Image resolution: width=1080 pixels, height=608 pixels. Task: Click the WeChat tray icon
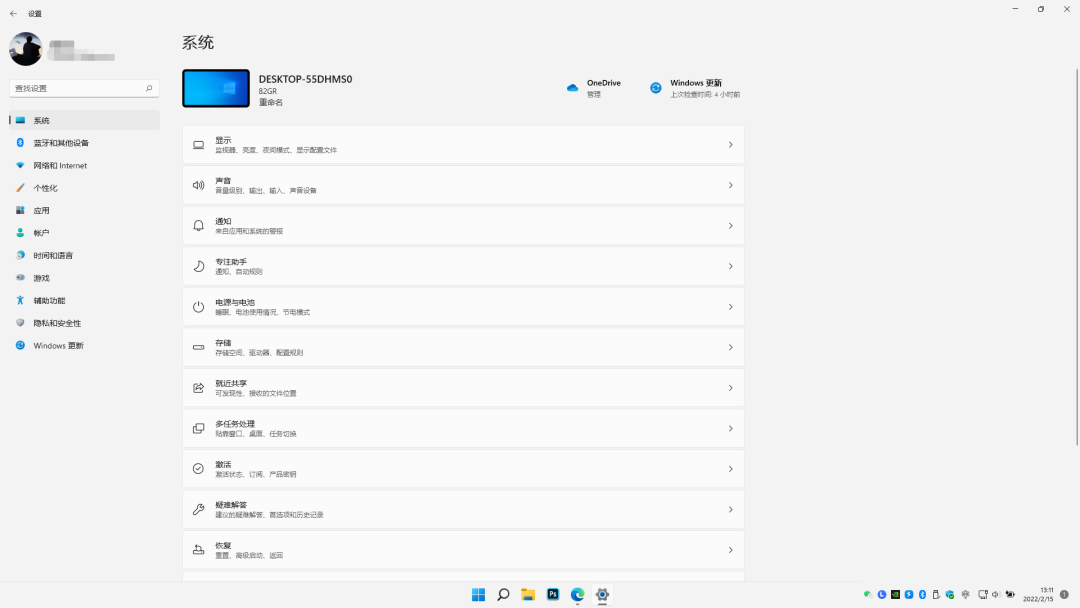click(868, 594)
